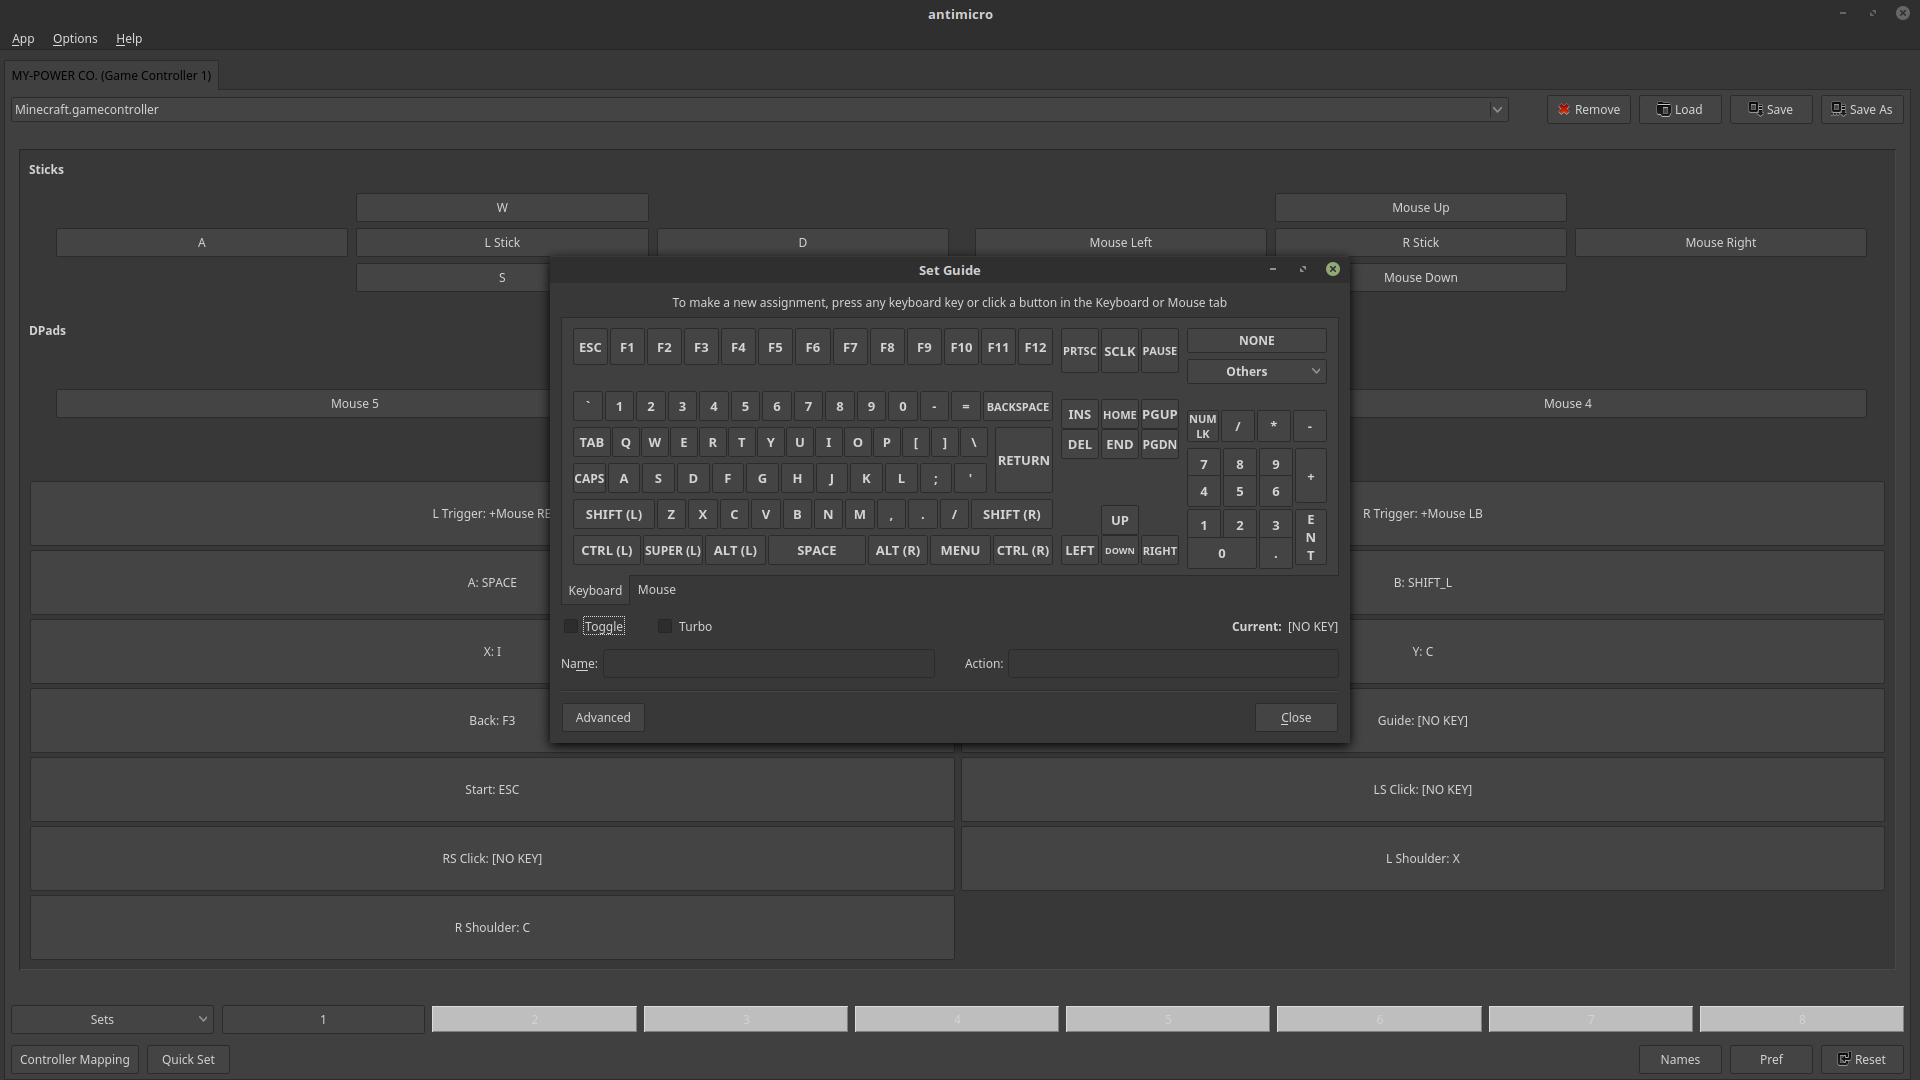Switch to the Mouse tab
This screenshot has height=1080, width=1920.
click(657, 590)
